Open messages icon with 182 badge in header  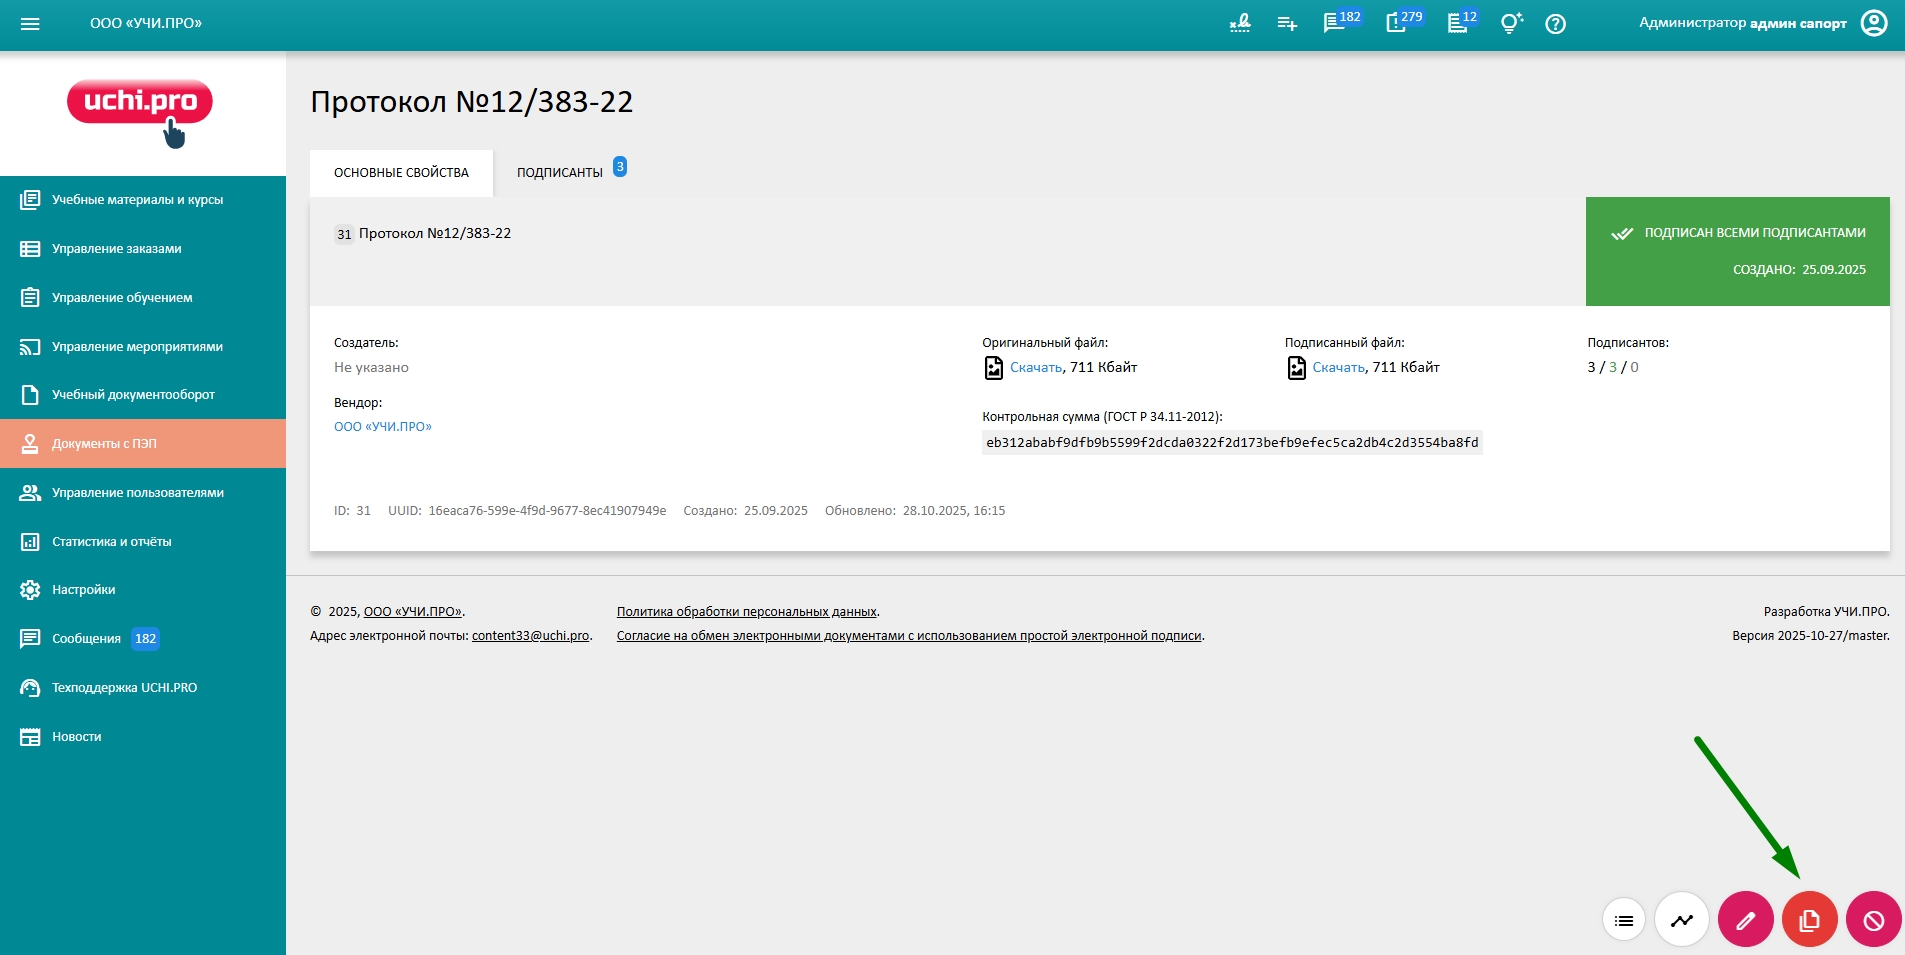tap(1335, 24)
